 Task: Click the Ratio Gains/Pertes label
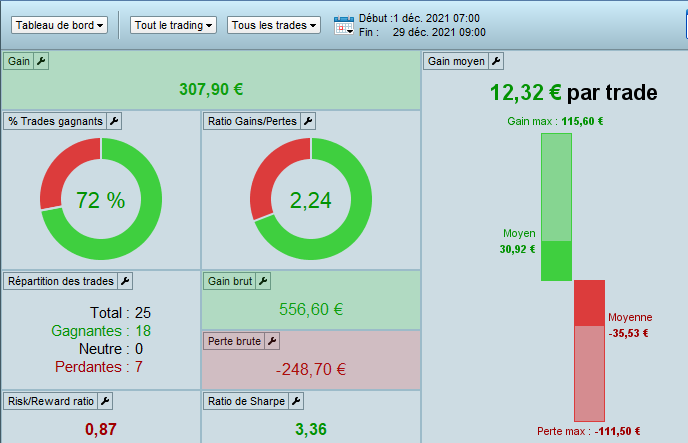pyautogui.click(x=252, y=121)
